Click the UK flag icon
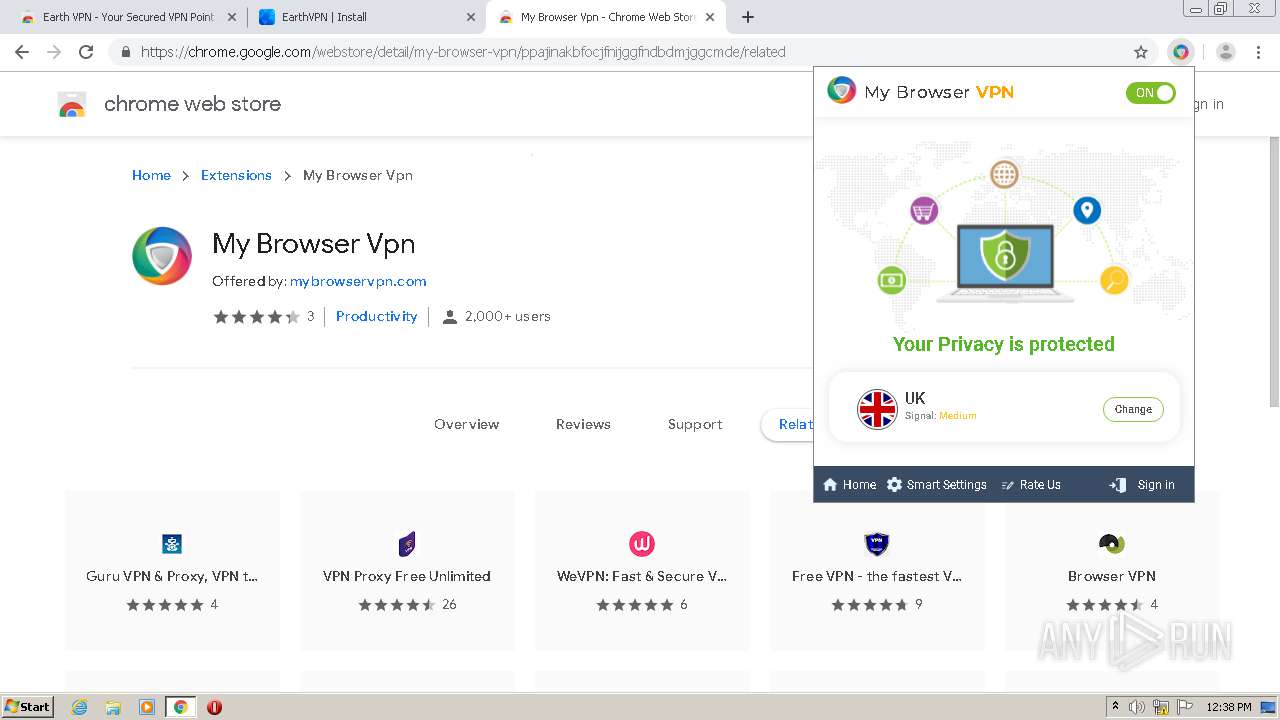 (x=877, y=409)
